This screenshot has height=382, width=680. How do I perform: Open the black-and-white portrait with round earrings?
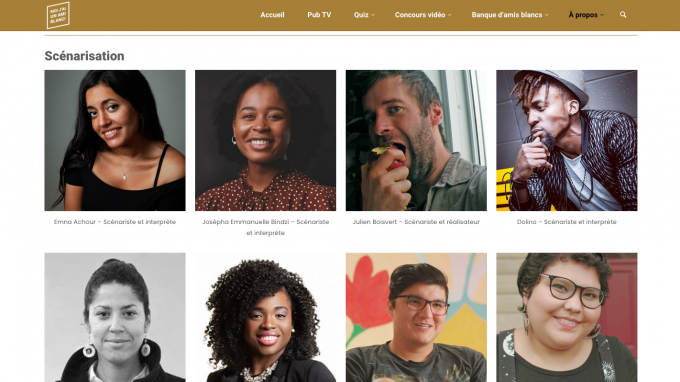coord(115,317)
